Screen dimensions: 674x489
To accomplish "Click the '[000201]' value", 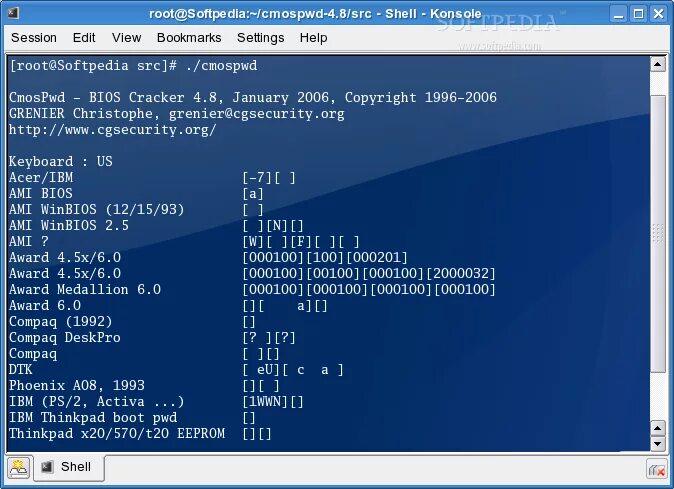I will (377, 257).
